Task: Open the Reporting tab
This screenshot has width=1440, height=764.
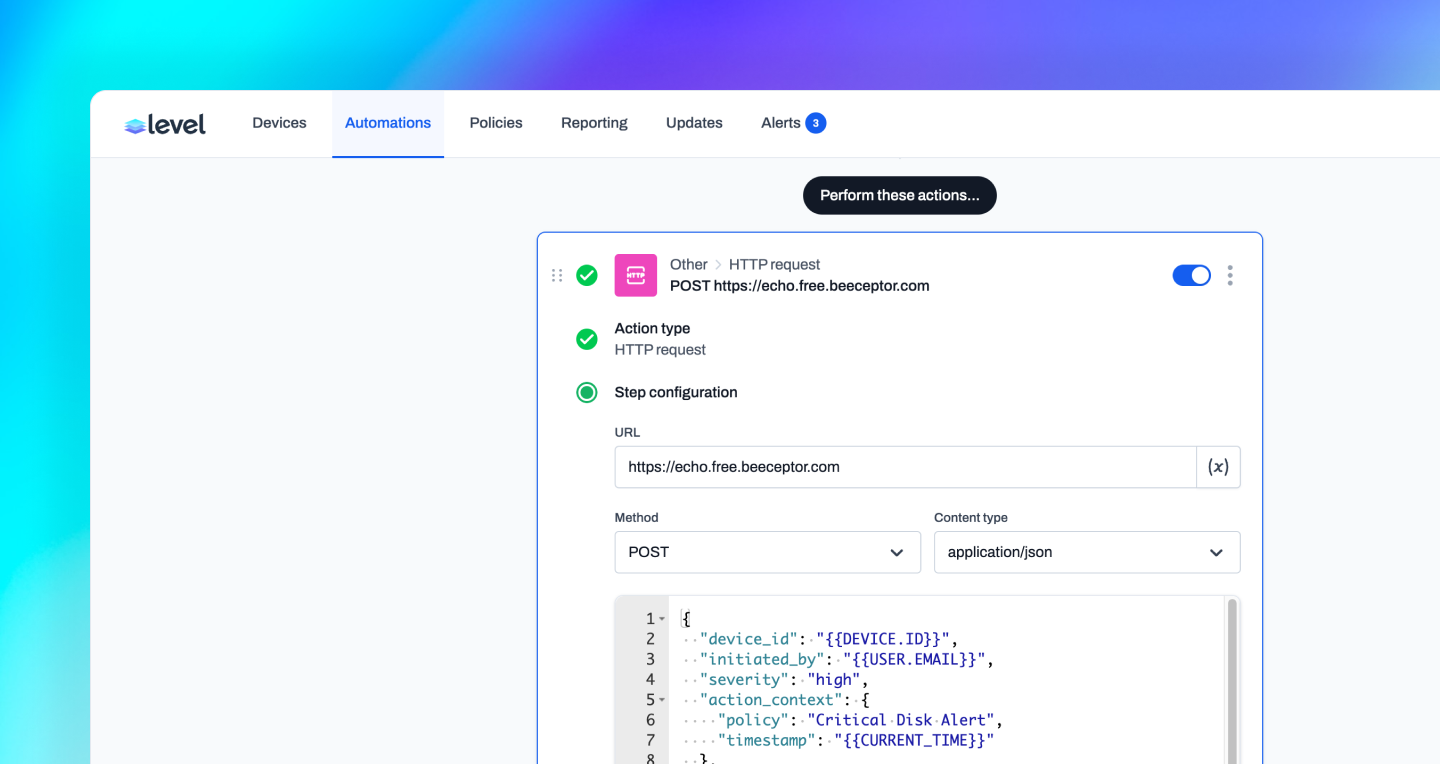Action: [x=594, y=123]
